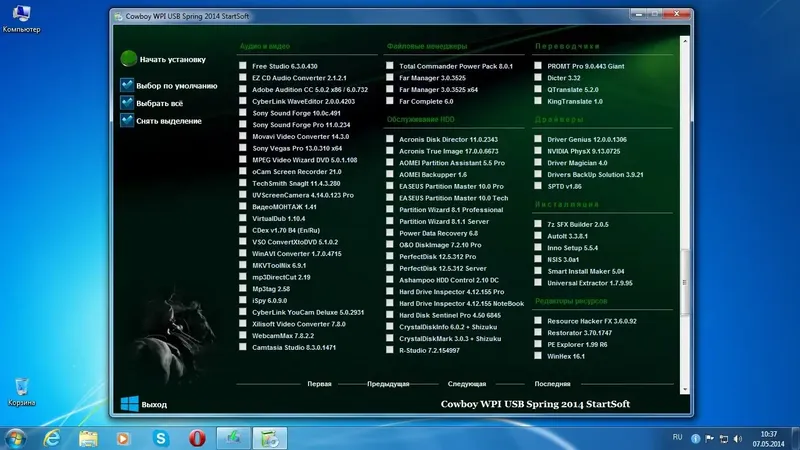The height and width of the screenshot is (450, 800).
Task: Click Smart Install Maker 5.04 text
Action: pos(586,271)
